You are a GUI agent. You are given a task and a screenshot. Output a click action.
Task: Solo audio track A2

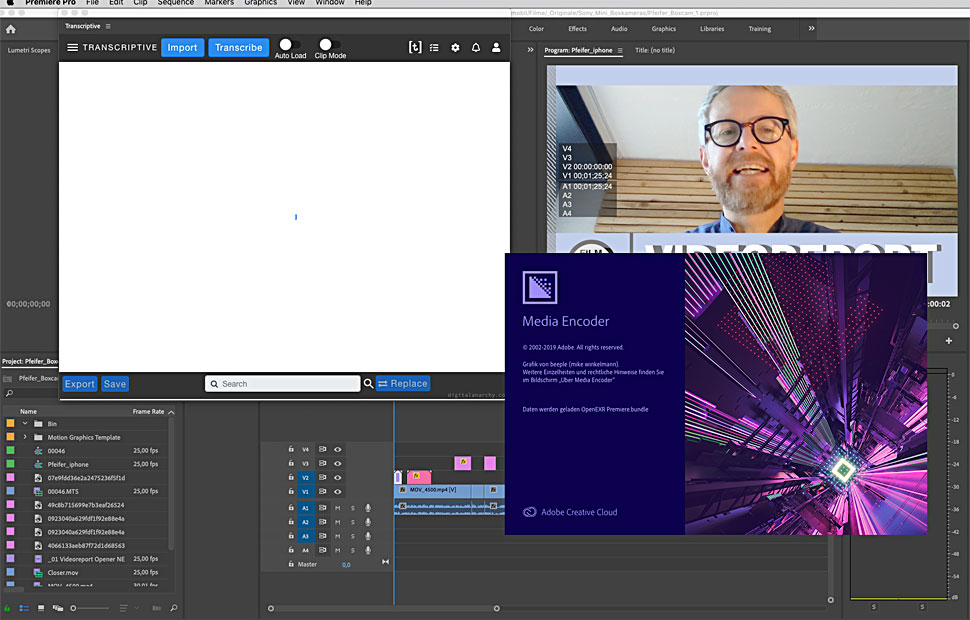tap(353, 522)
